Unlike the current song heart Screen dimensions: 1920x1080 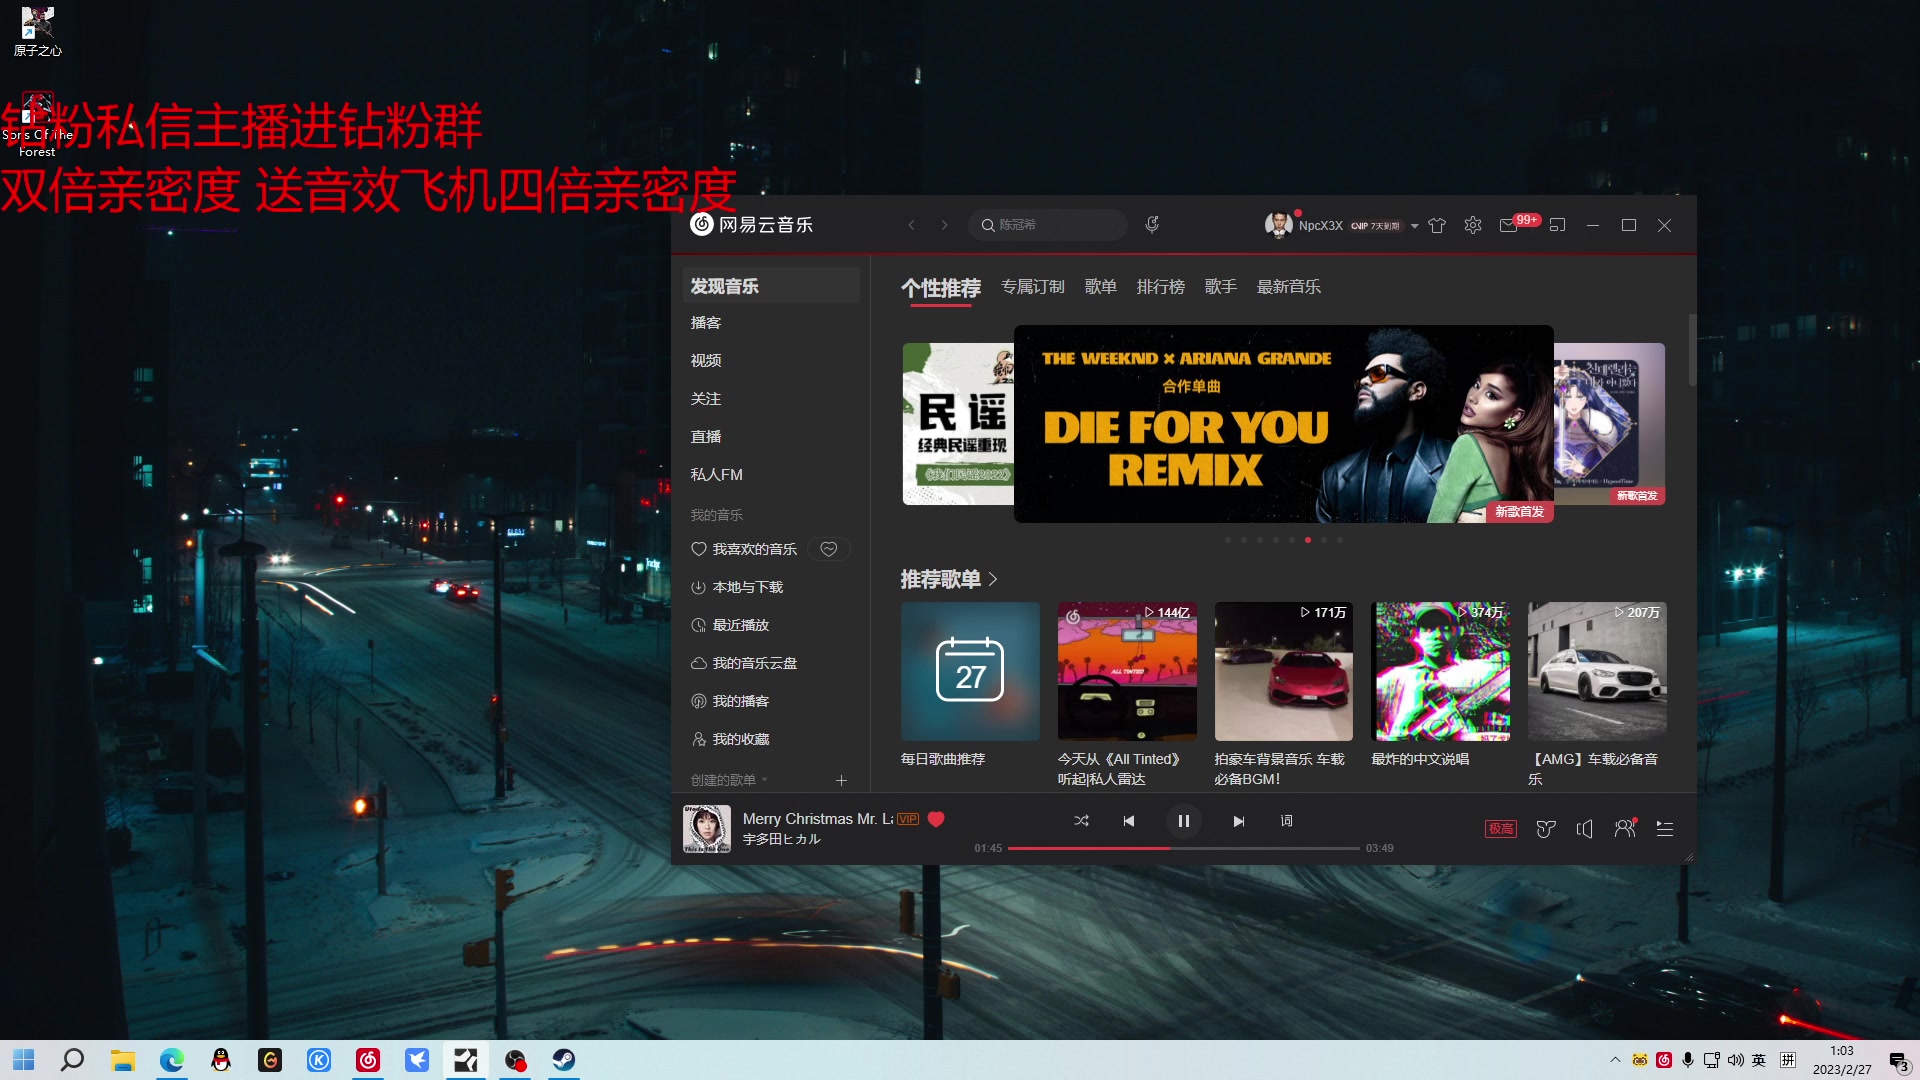tap(936, 819)
